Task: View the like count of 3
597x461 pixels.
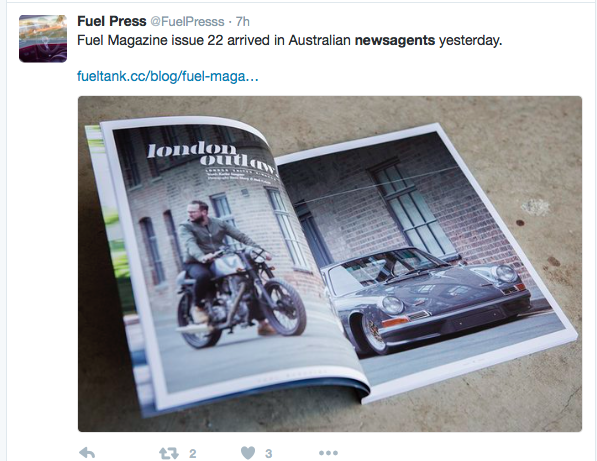Action: click(269, 453)
